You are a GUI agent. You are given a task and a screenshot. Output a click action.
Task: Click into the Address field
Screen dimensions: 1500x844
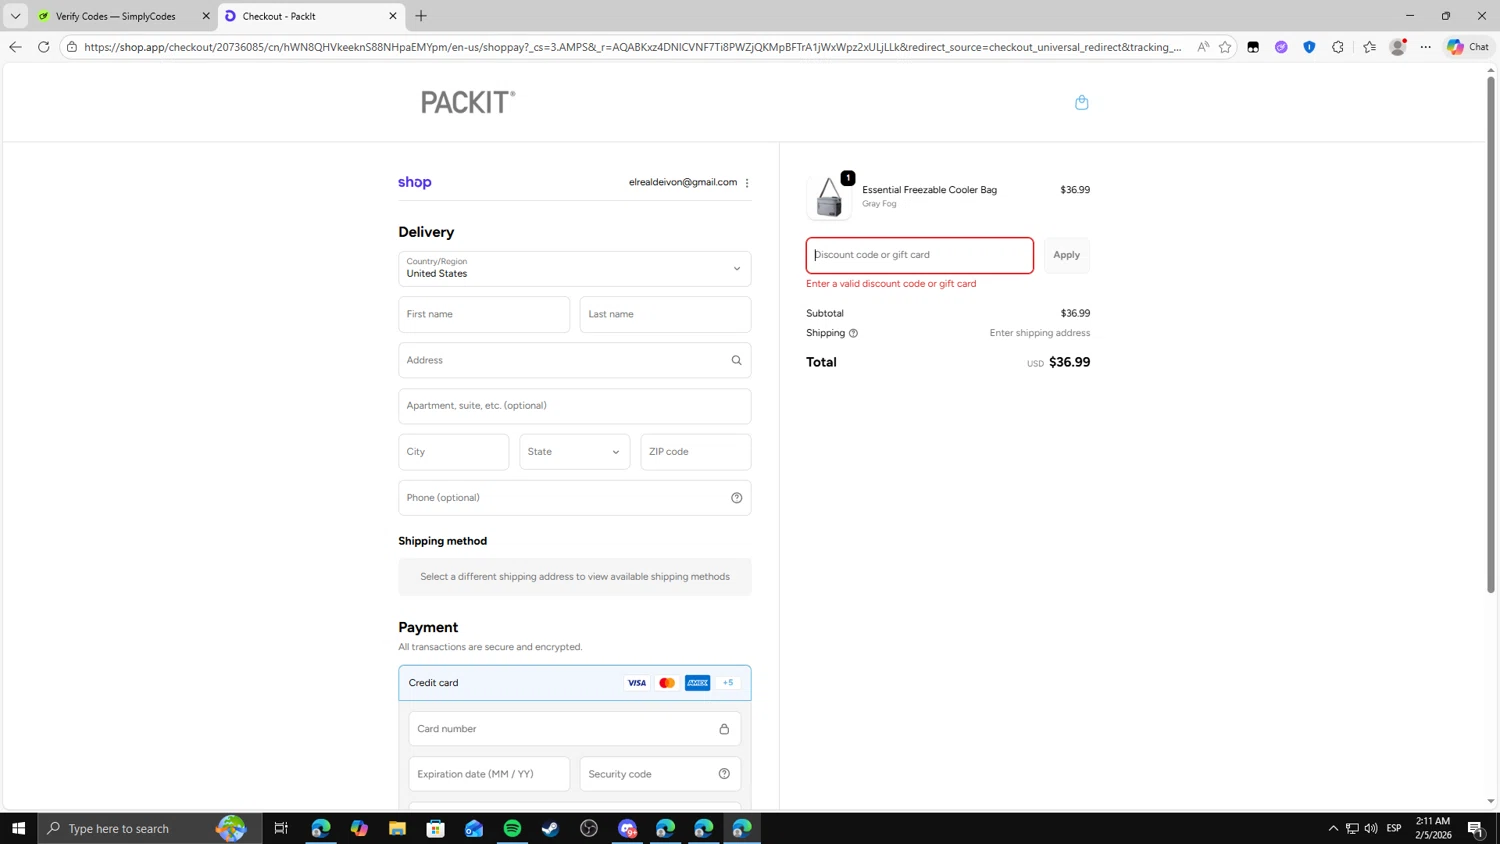[x=575, y=360]
